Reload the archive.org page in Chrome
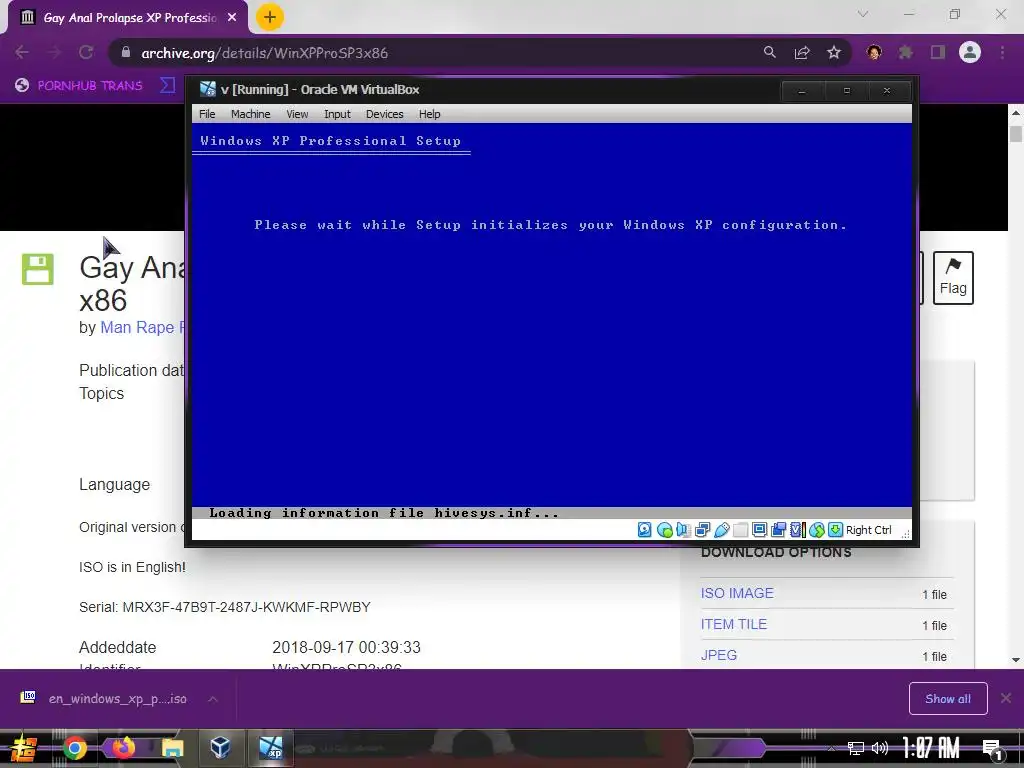Screen dimensions: 1024x768 coord(86,52)
